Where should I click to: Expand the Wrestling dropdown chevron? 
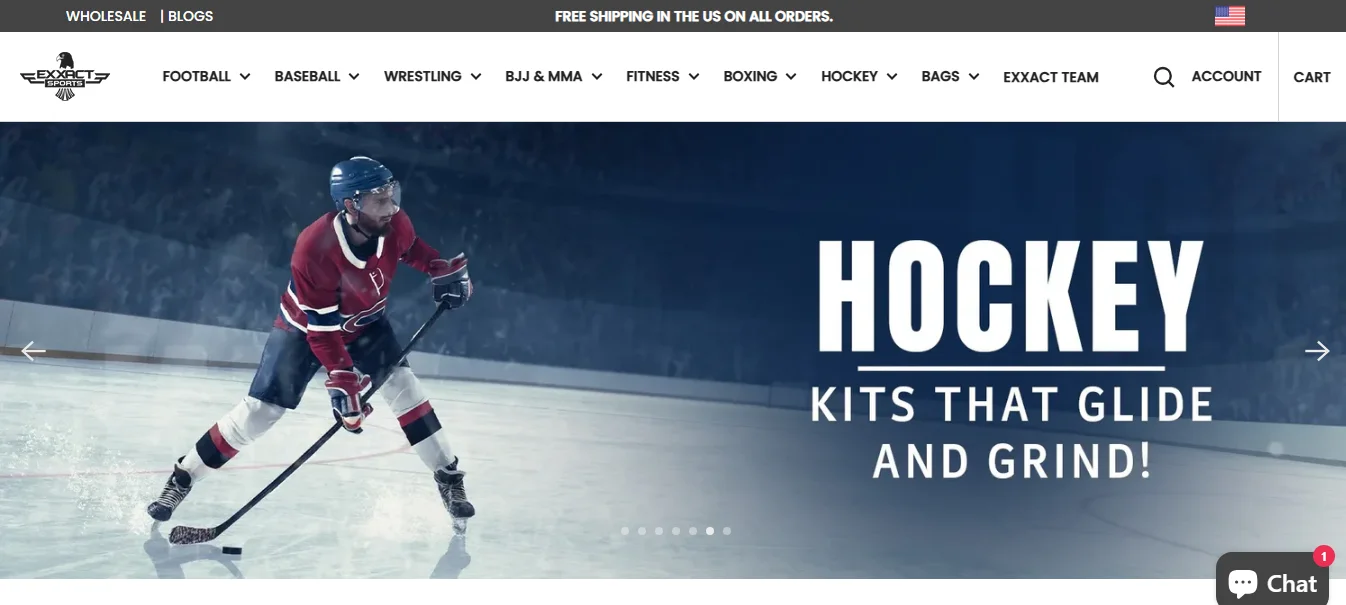(476, 77)
